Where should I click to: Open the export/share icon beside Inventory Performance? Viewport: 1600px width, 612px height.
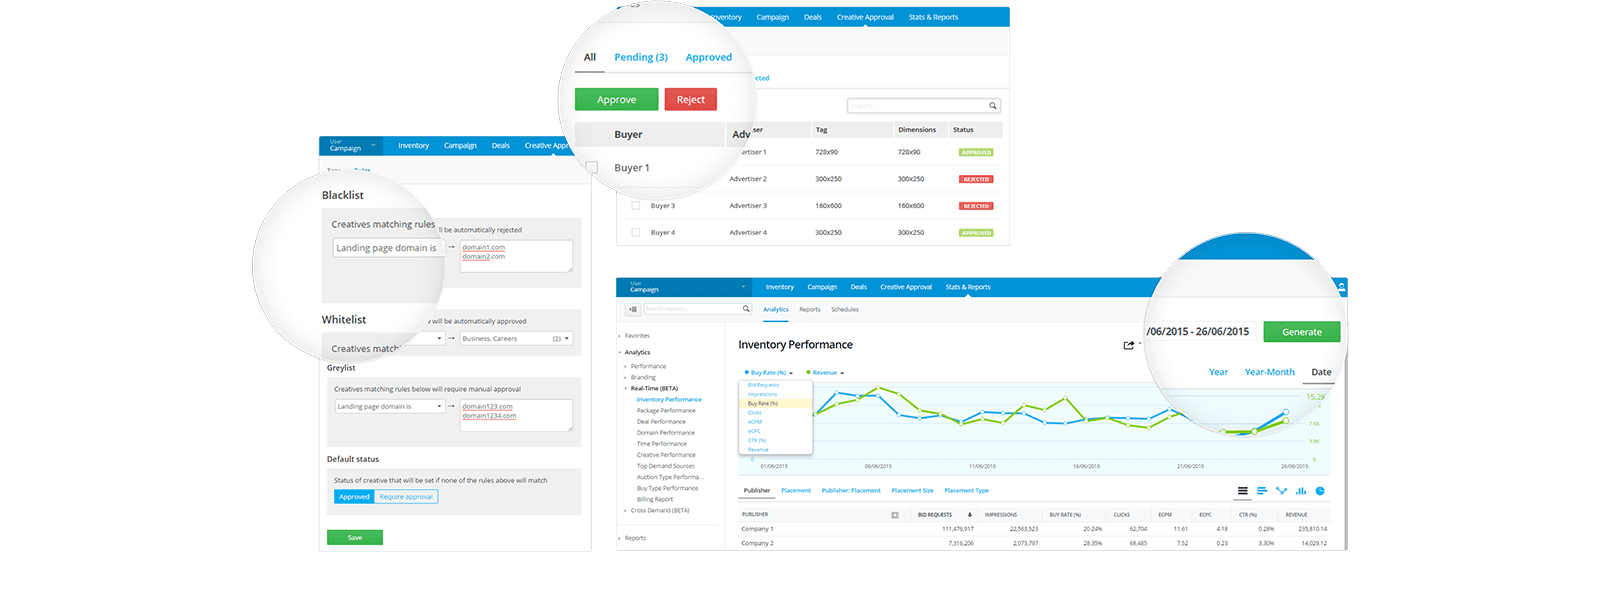1129,345
